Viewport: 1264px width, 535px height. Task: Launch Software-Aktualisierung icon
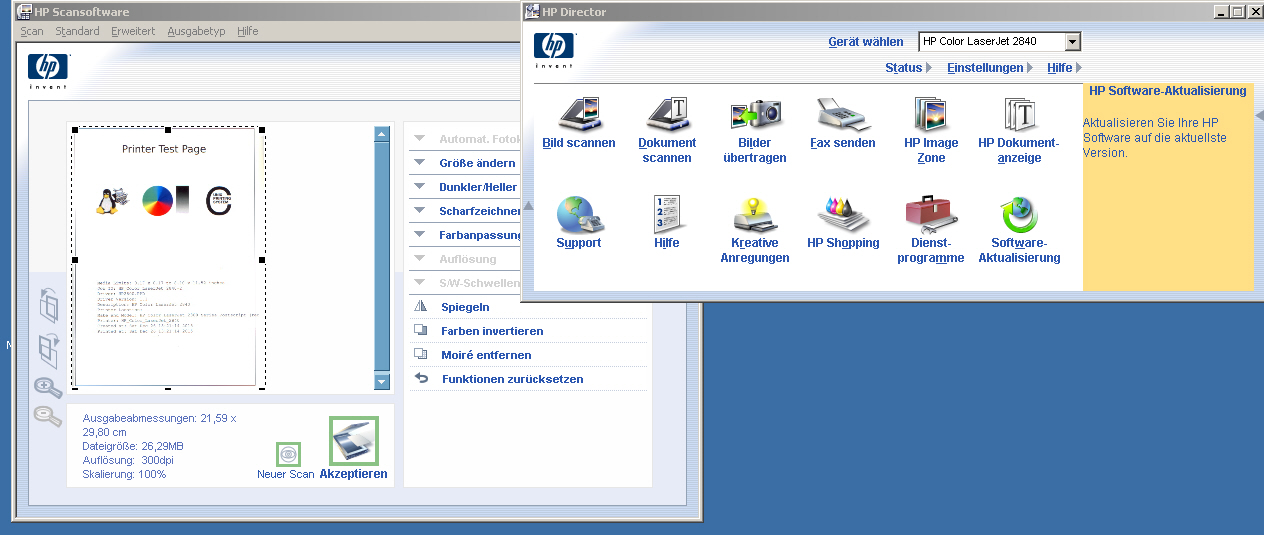coord(1019,213)
